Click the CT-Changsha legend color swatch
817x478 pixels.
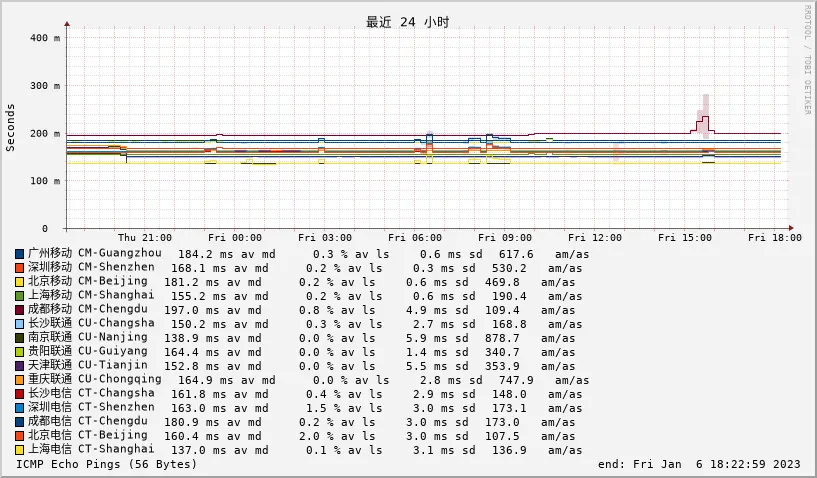pyautogui.click(x=20, y=394)
